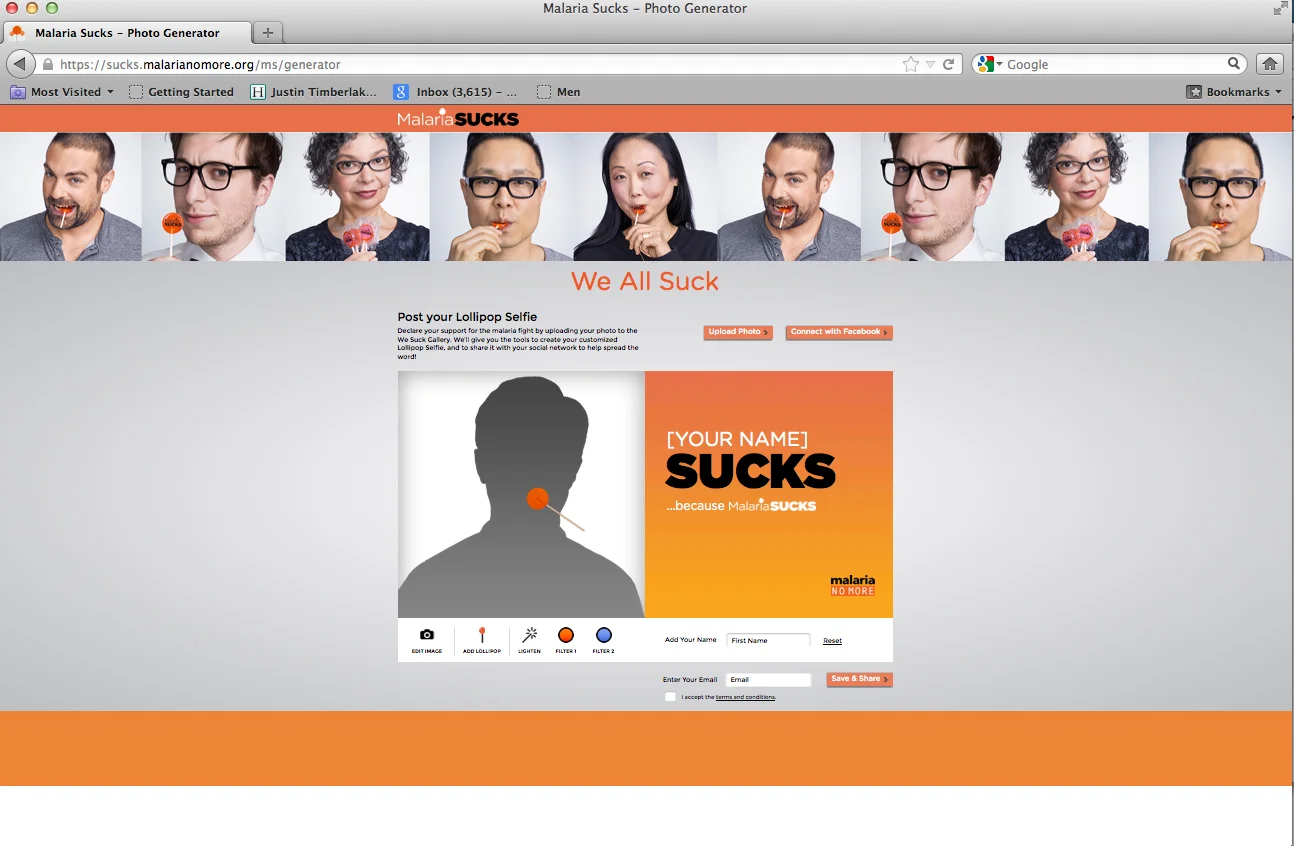Image resolution: width=1294 pixels, height=846 pixels.
Task: Open a new tab with plus button
Action: coord(267,32)
